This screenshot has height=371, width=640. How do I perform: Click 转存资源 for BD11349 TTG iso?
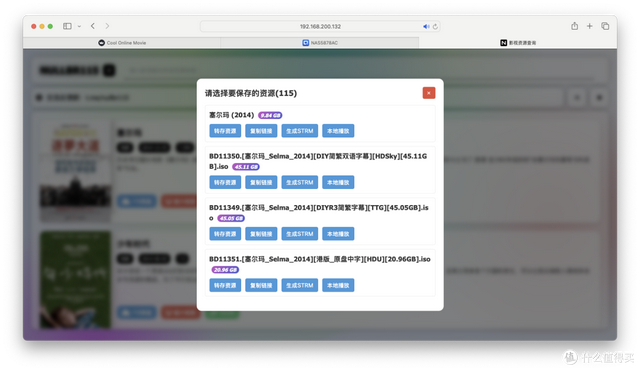click(x=225, y=234)
